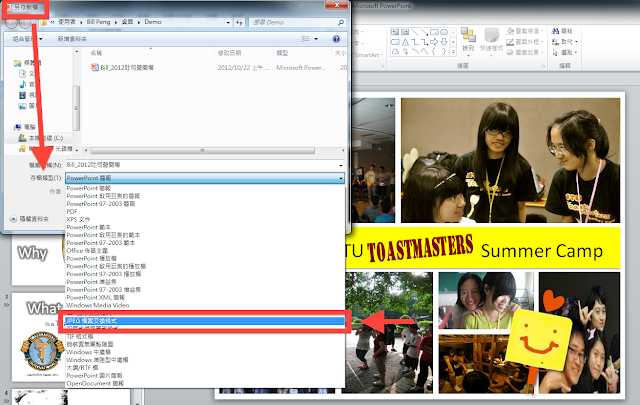Click New Folder (新增資料夾) button

72,39
